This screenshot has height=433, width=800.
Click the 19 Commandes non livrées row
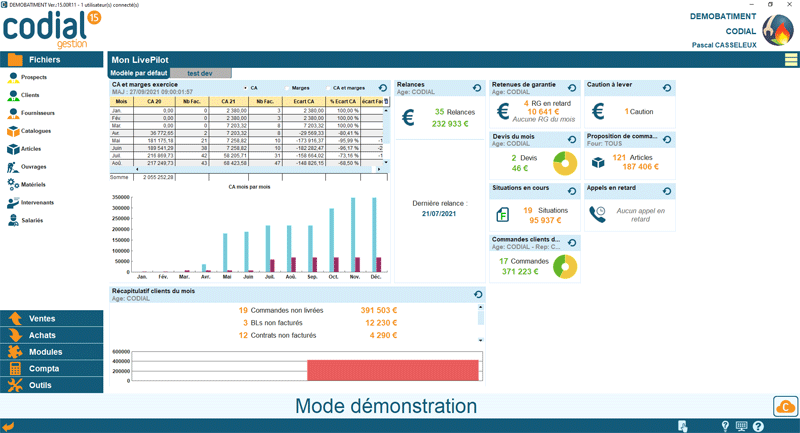(317, 310)
